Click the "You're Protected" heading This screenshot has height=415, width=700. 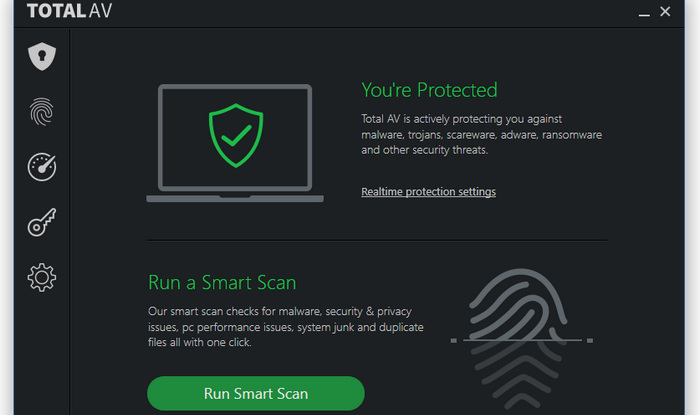[429, 90]
